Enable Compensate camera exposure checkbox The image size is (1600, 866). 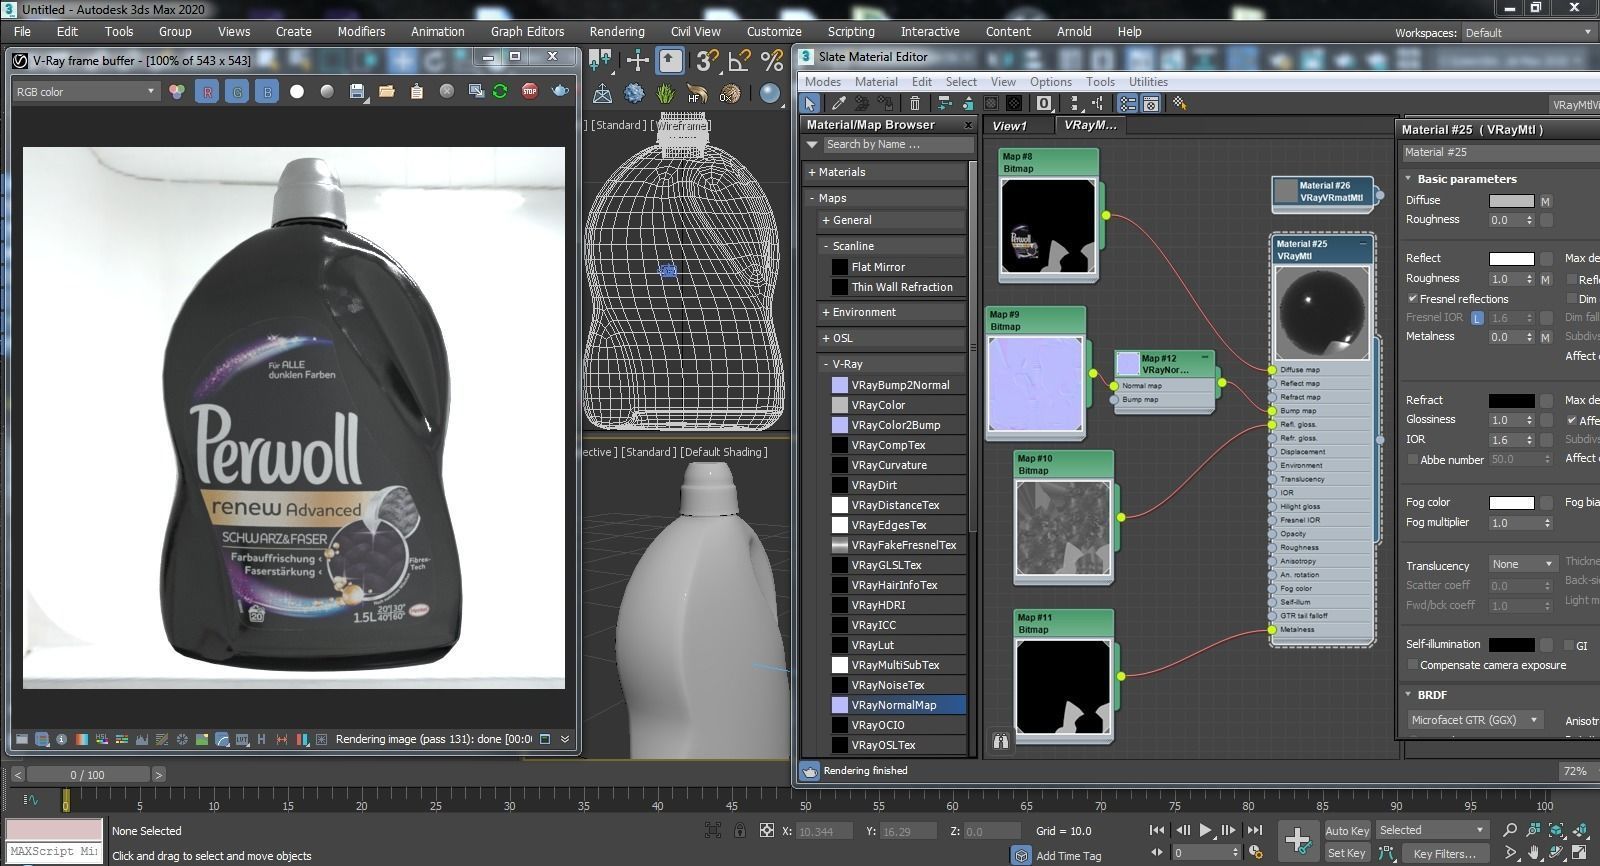click(x=1412, y=664)
